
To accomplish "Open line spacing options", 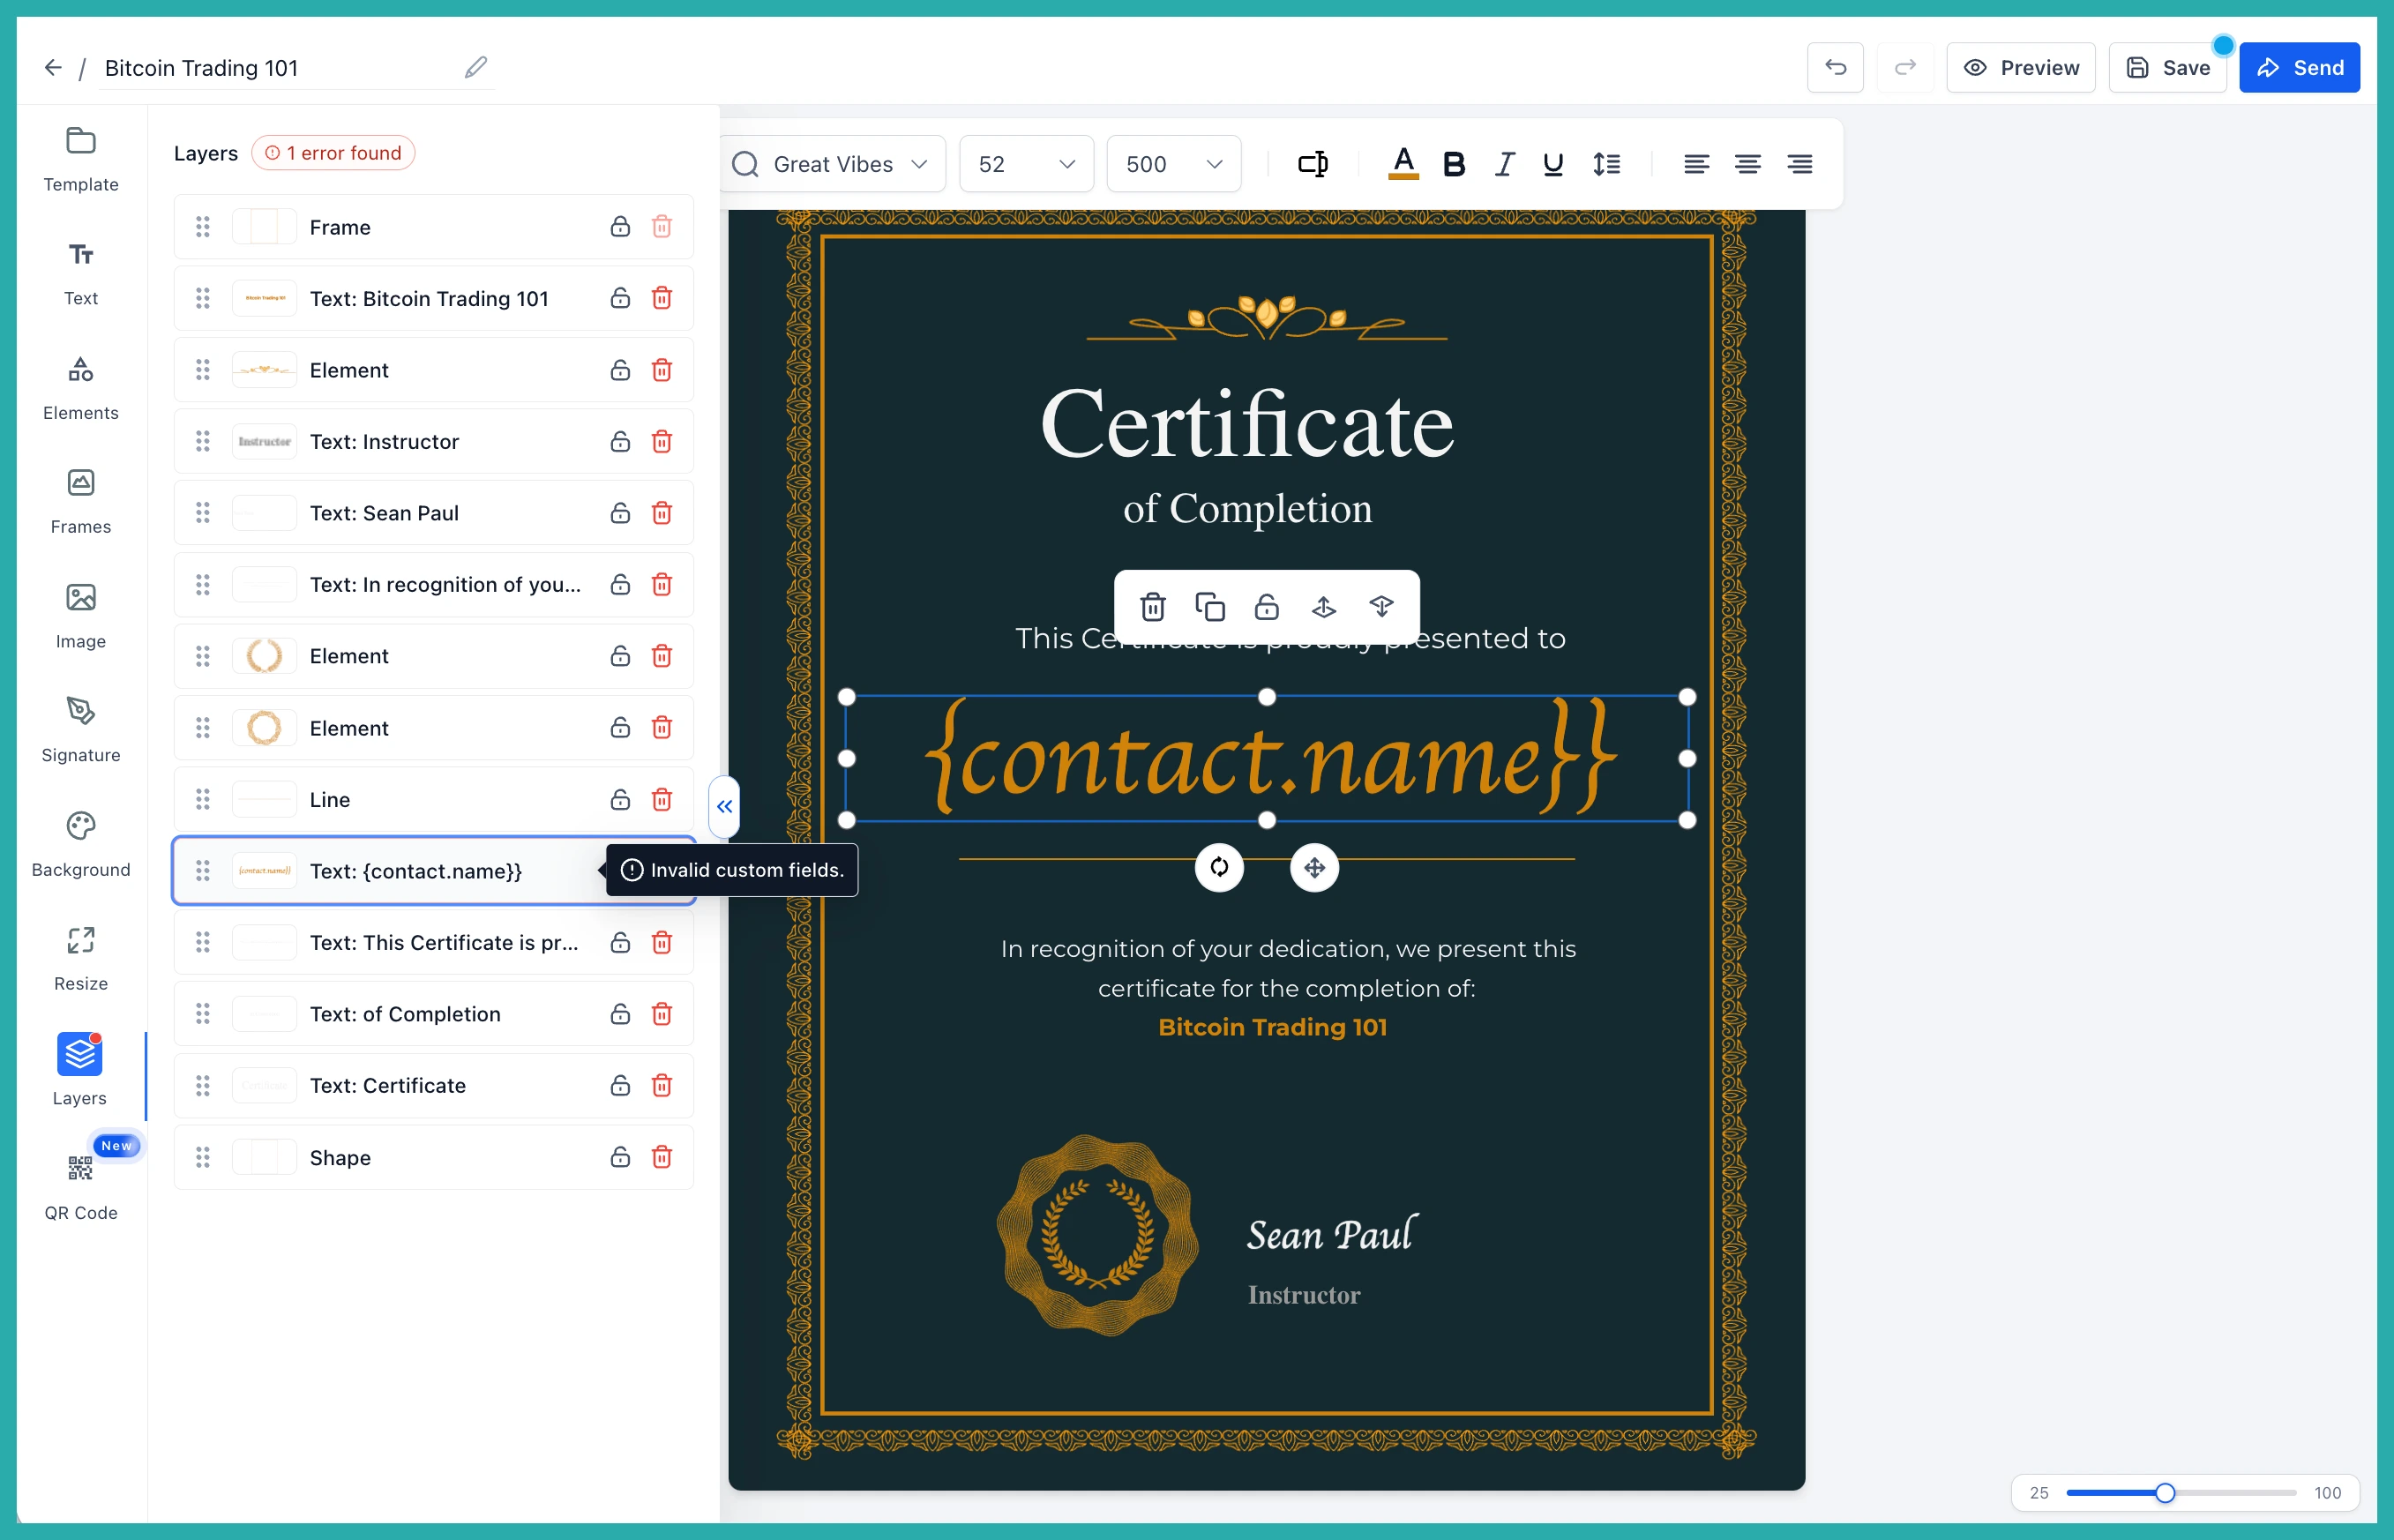I will (1606, 164).
